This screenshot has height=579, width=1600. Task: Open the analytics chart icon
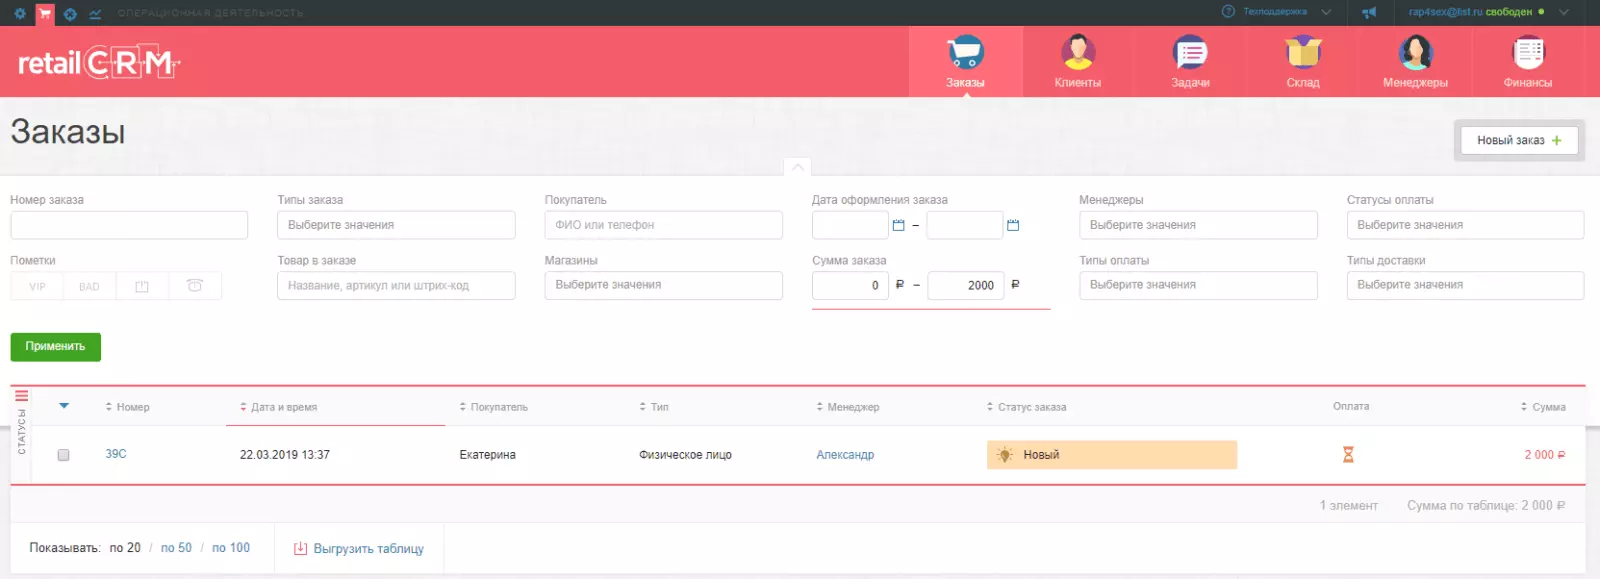point(95,13)
